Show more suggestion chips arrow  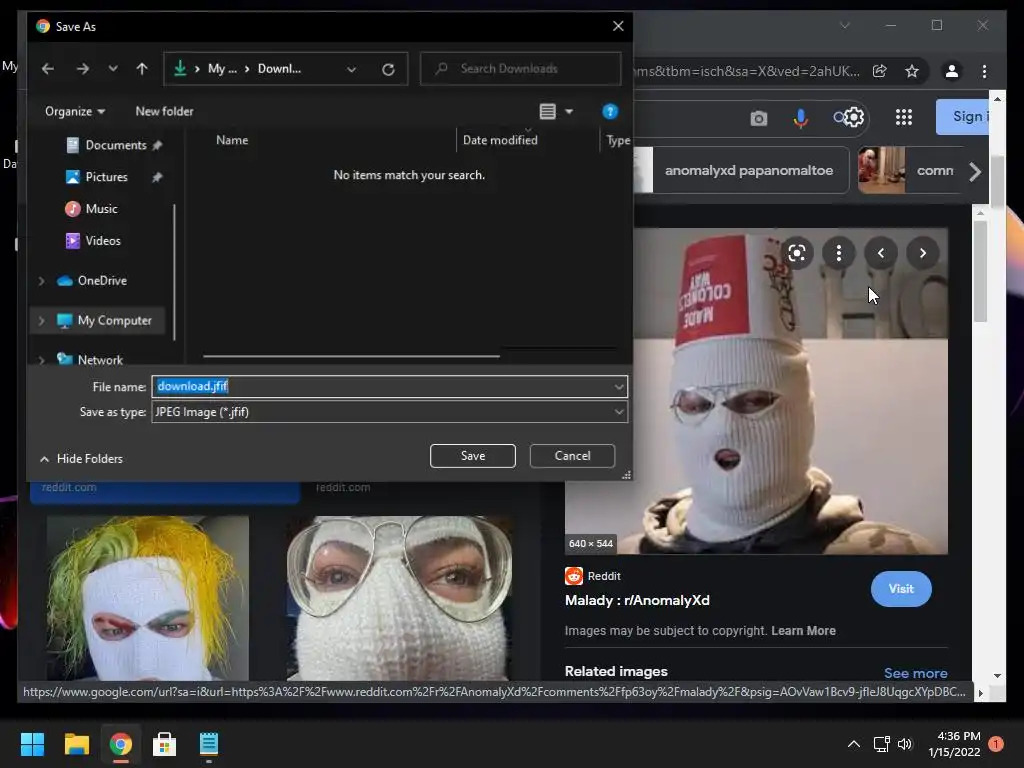(x=975, y=171)
